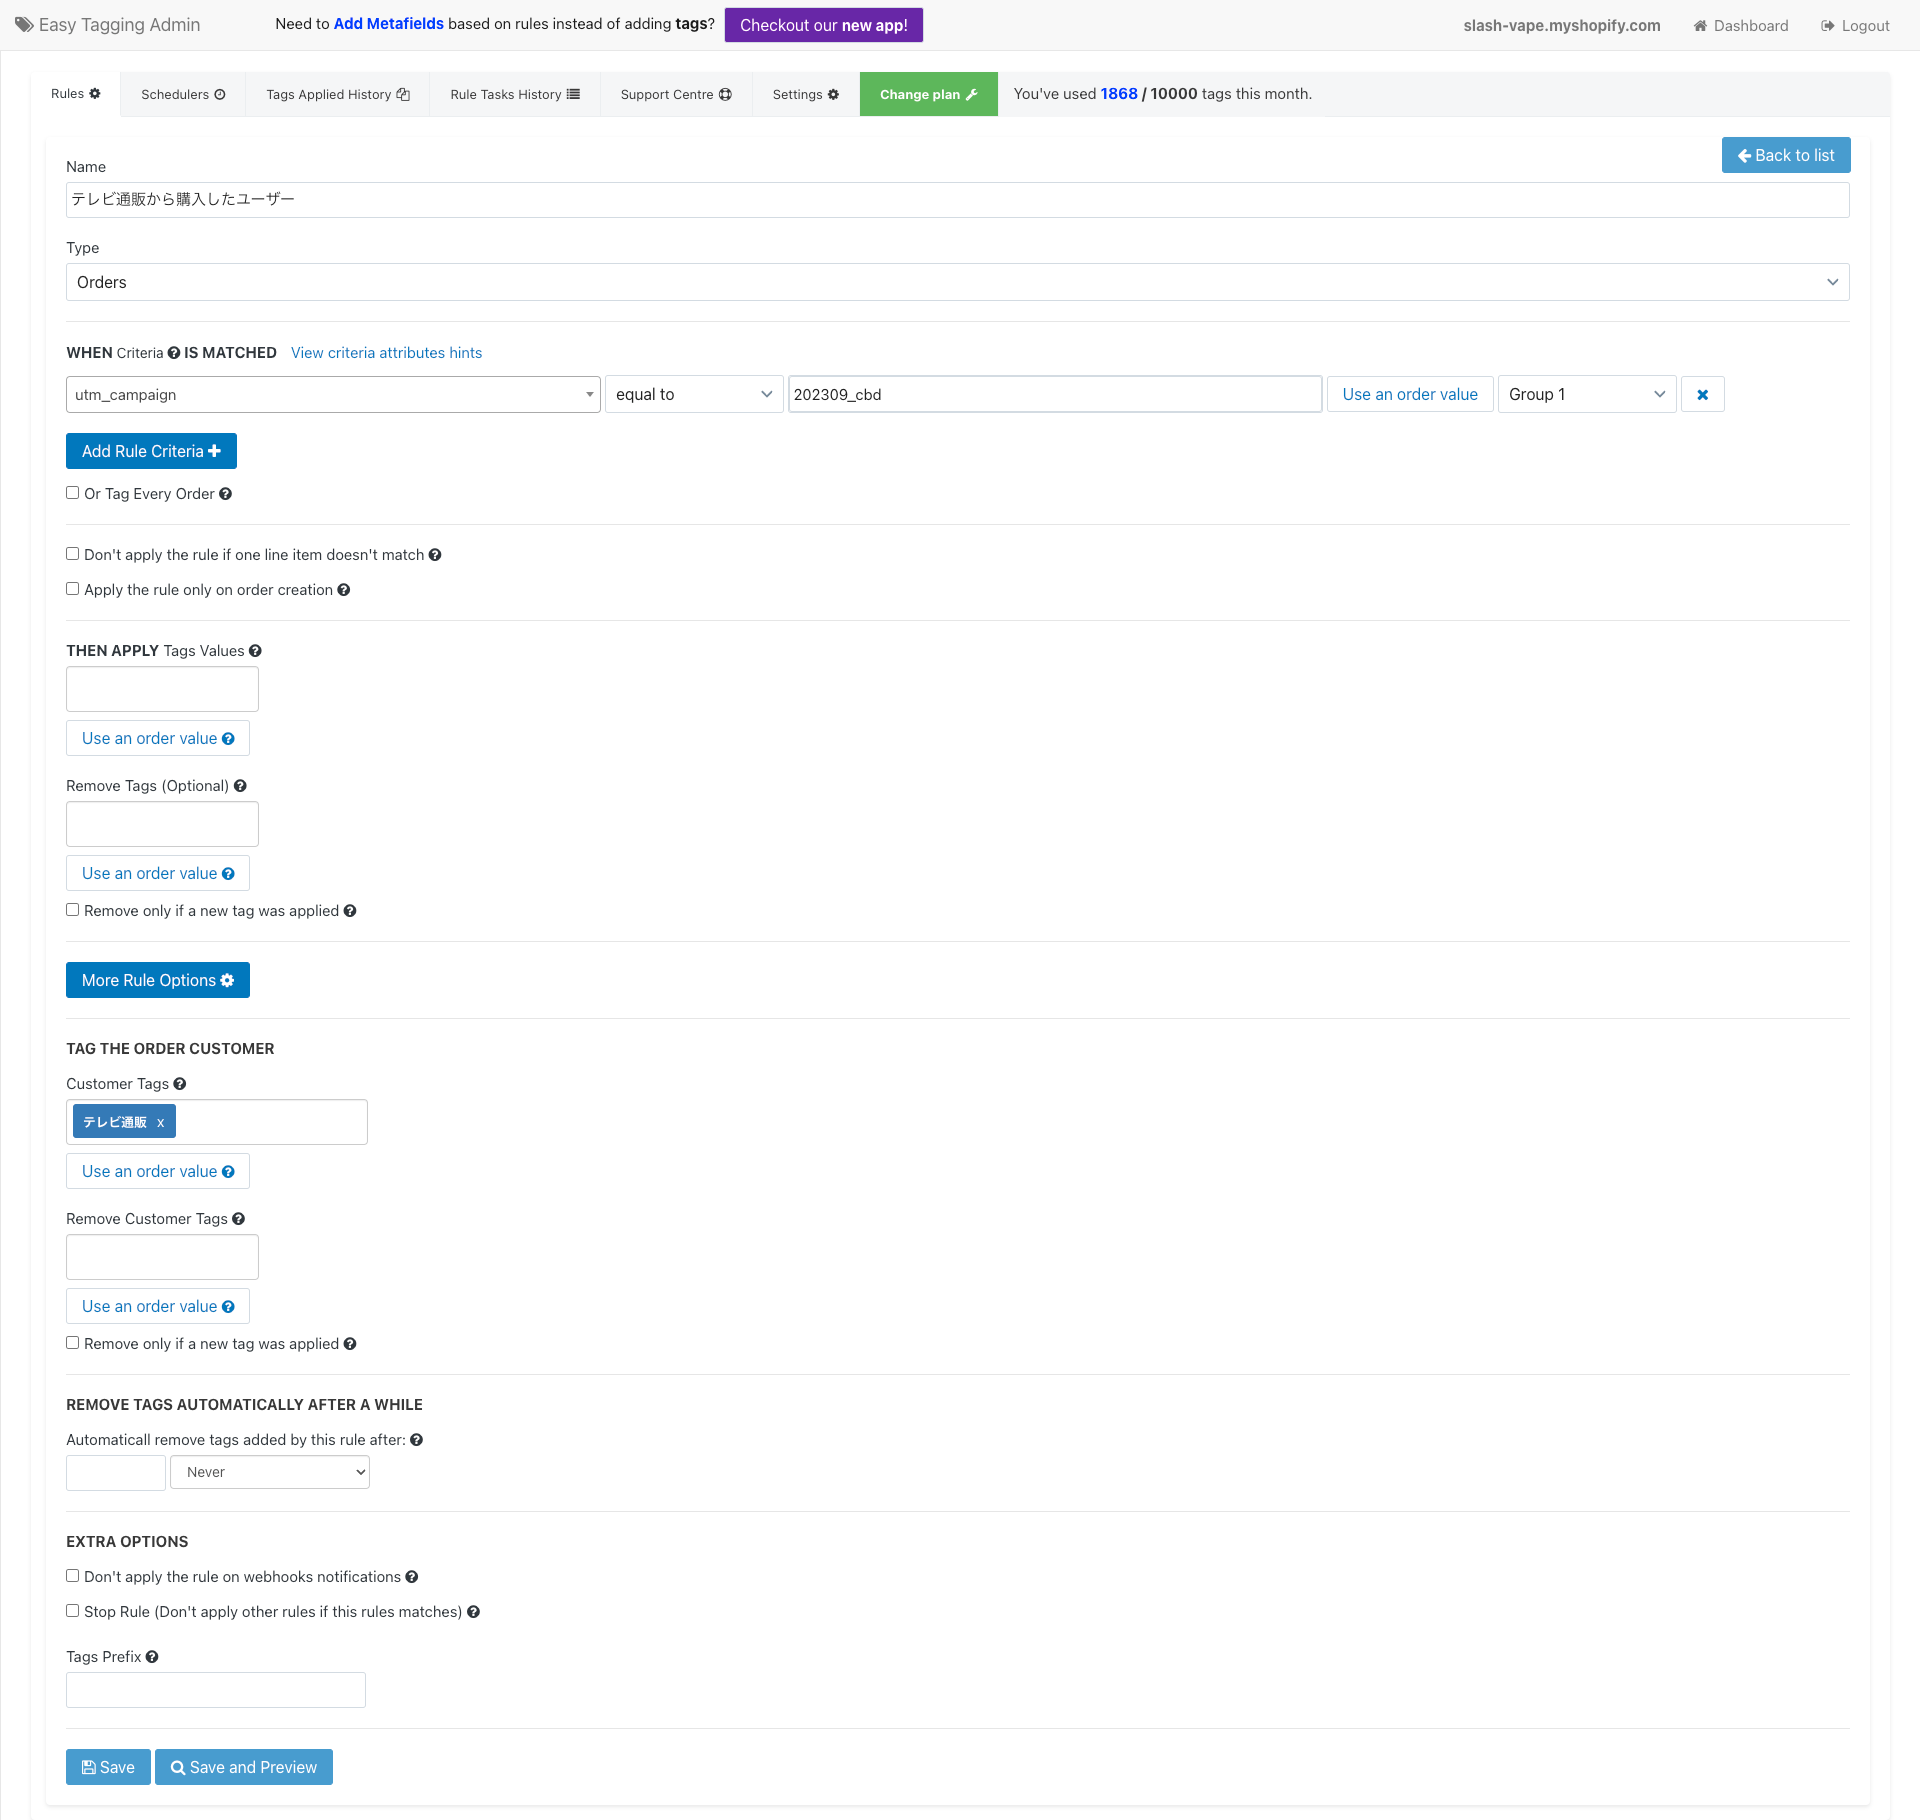This screenshot has width=1920, height=1820.
Task: Expand the equal to operator dropdown
Action: point(693,394)
